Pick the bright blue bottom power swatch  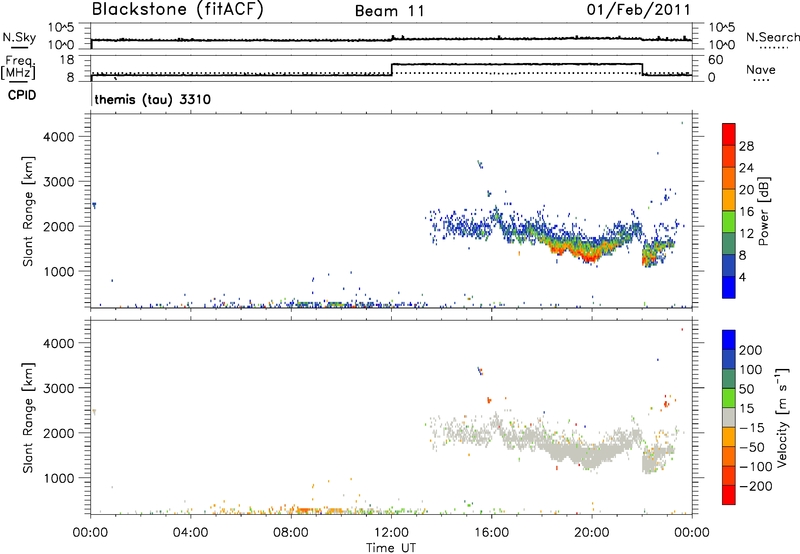tap(729, 287)
